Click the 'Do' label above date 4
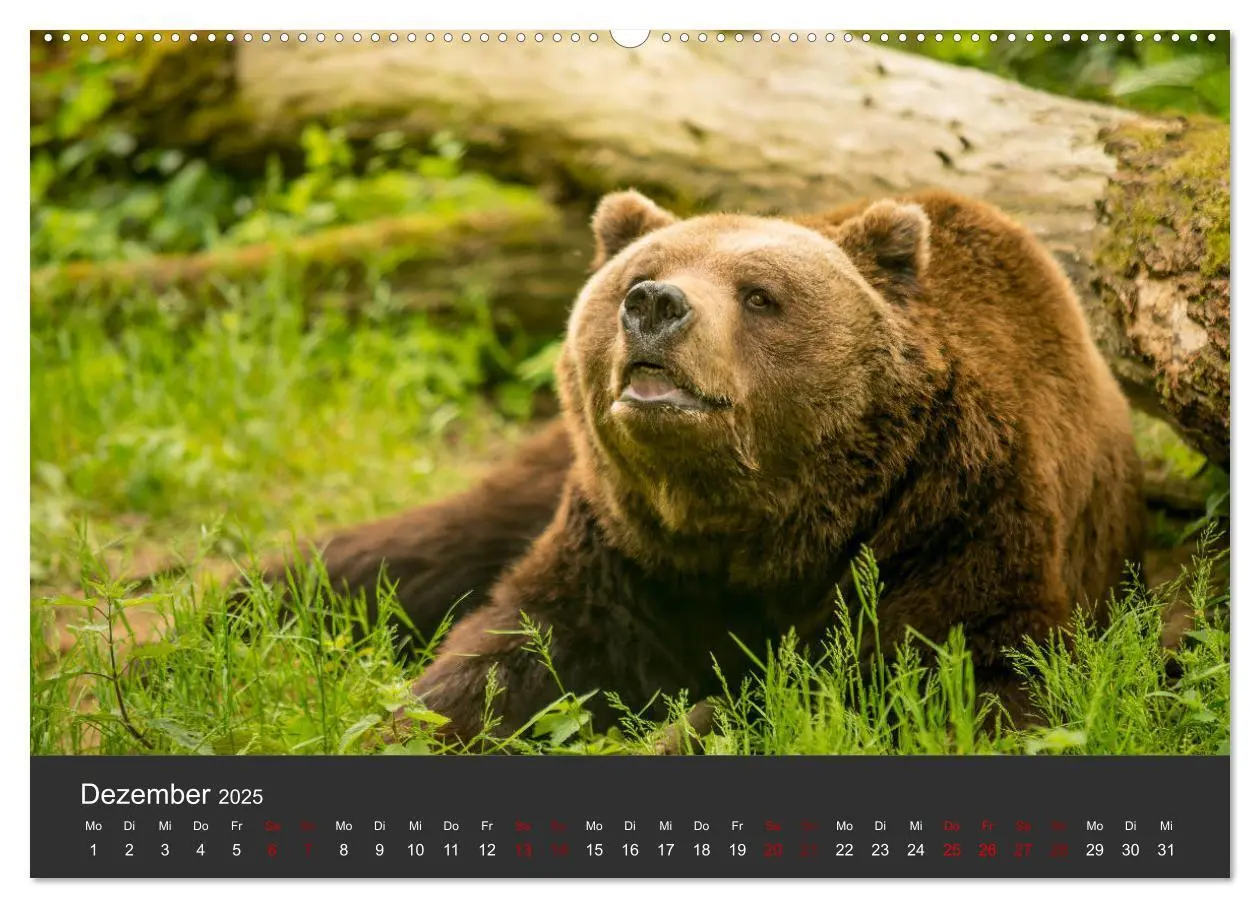This screenshot has width=1260, height=908. [201, 826]
